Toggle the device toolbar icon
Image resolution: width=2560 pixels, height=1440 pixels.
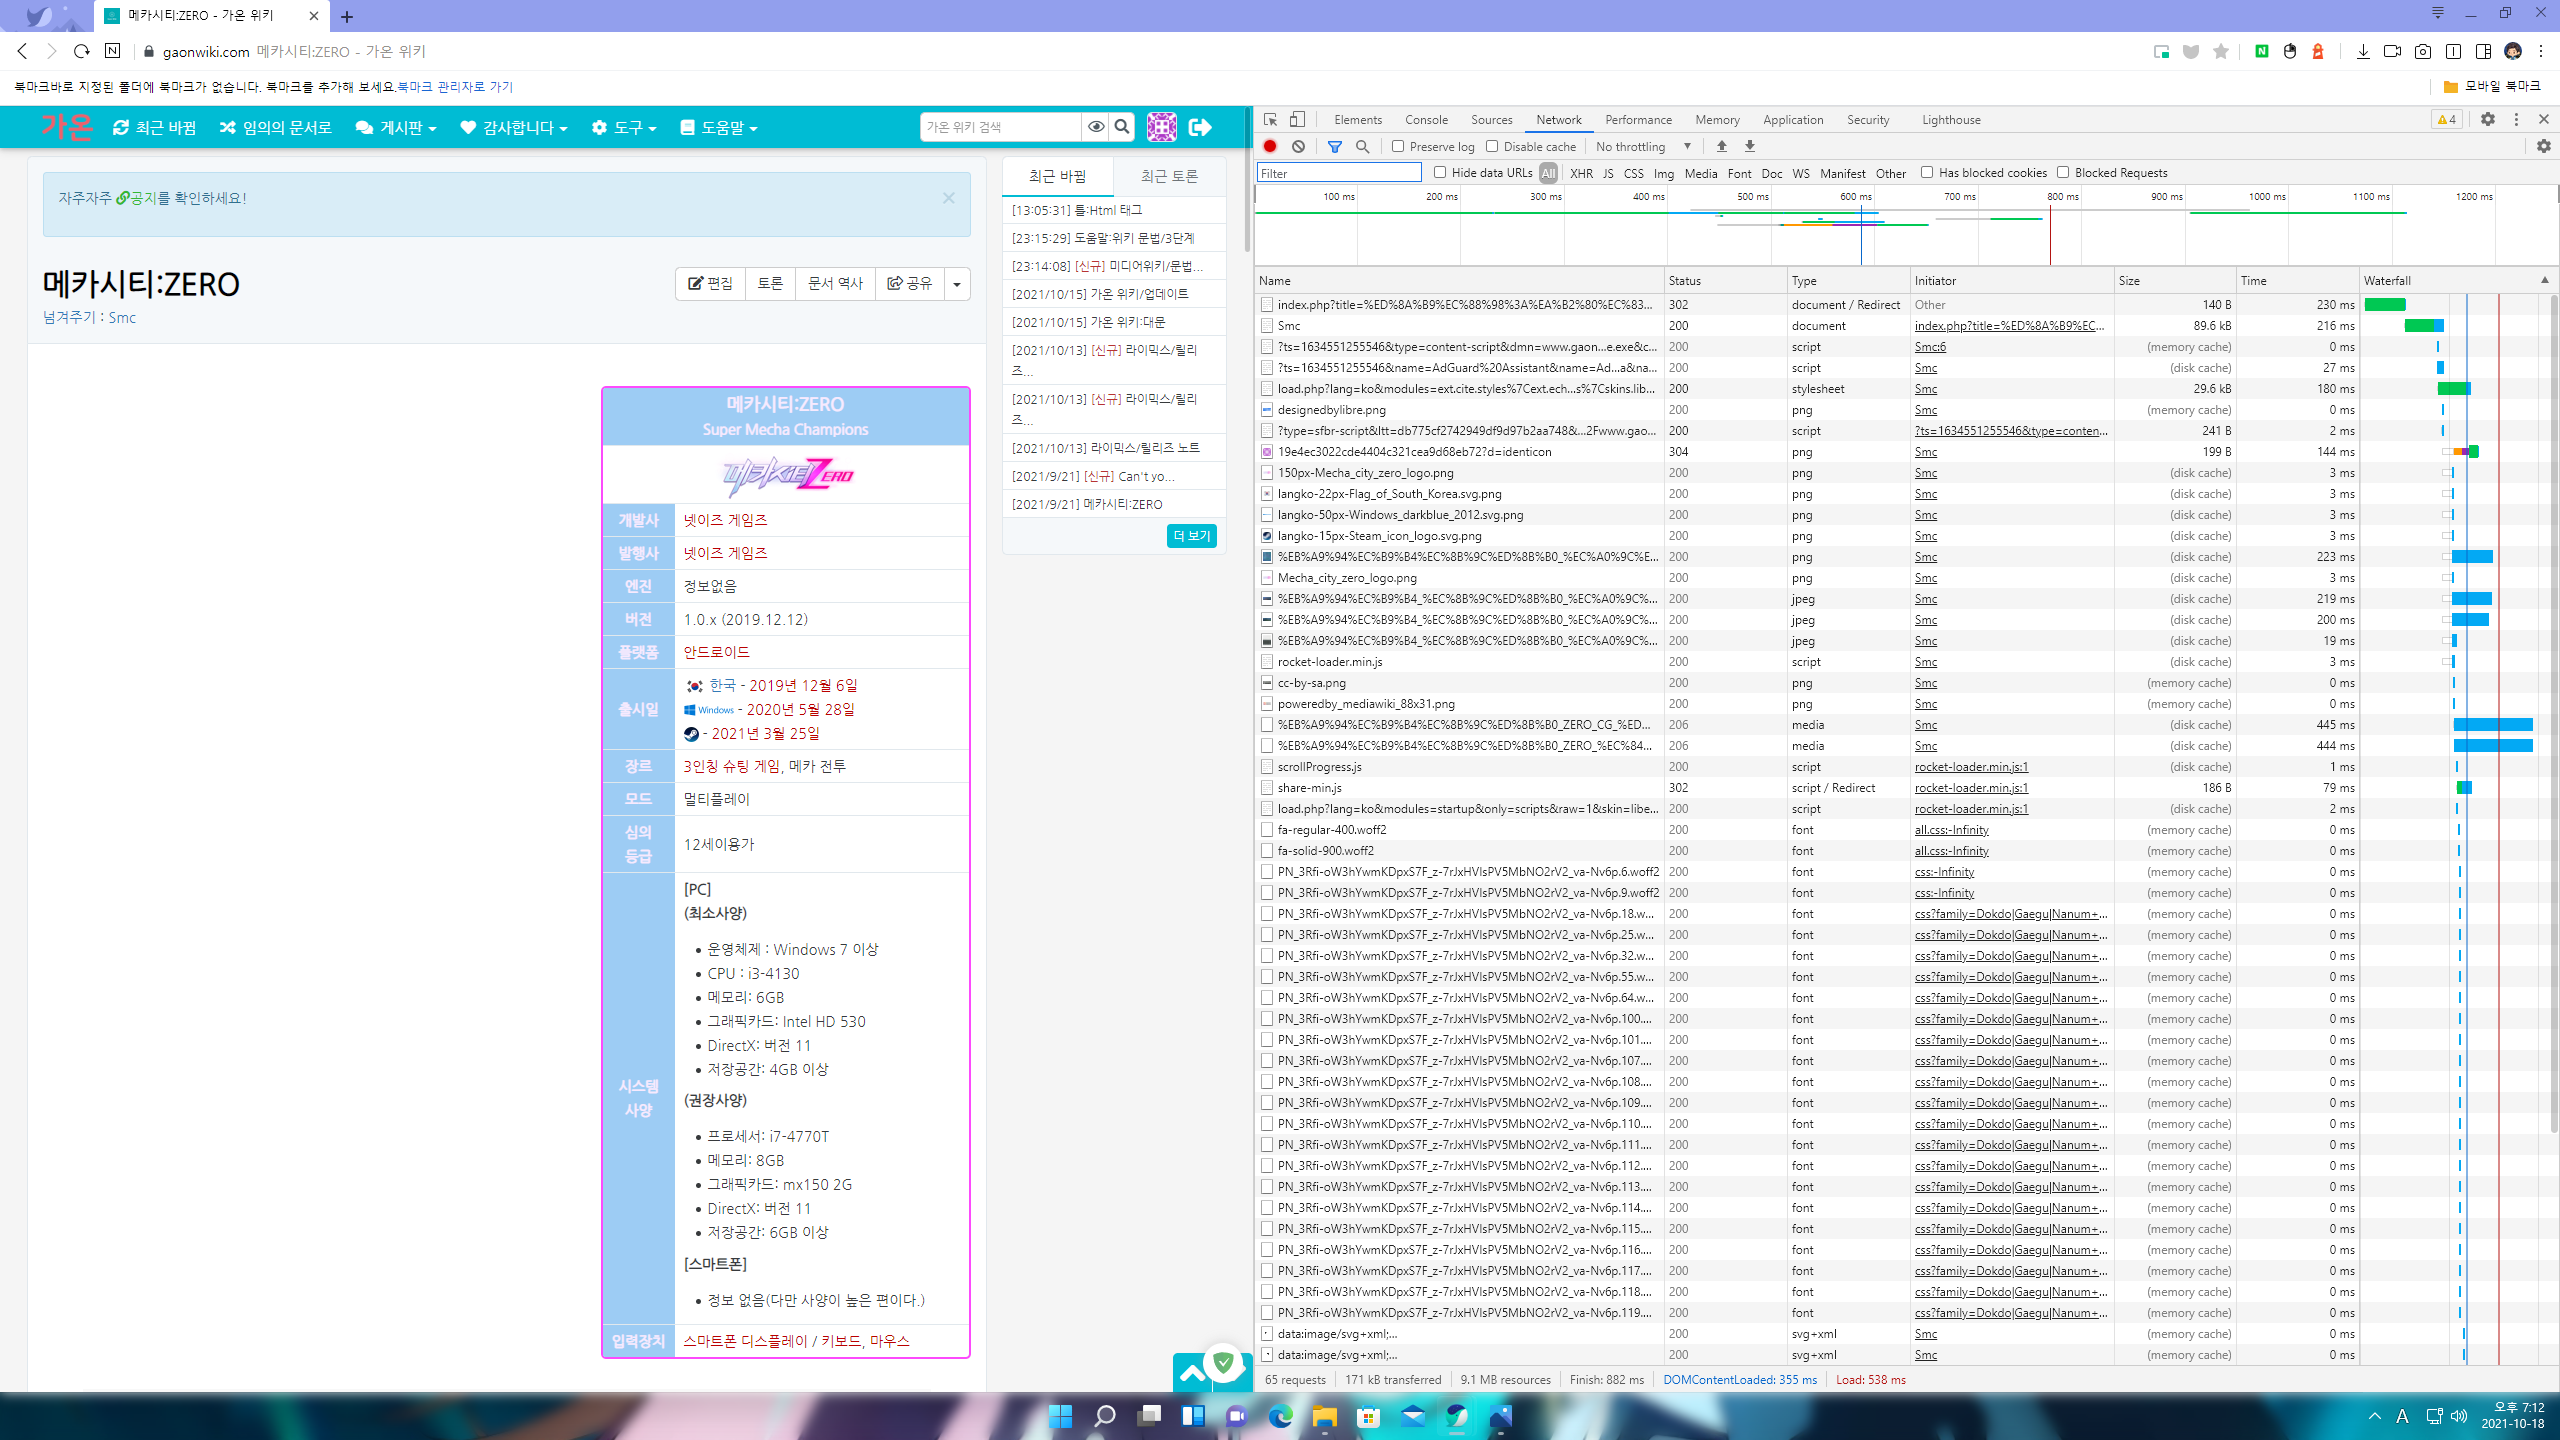(x=1297, y=120)
